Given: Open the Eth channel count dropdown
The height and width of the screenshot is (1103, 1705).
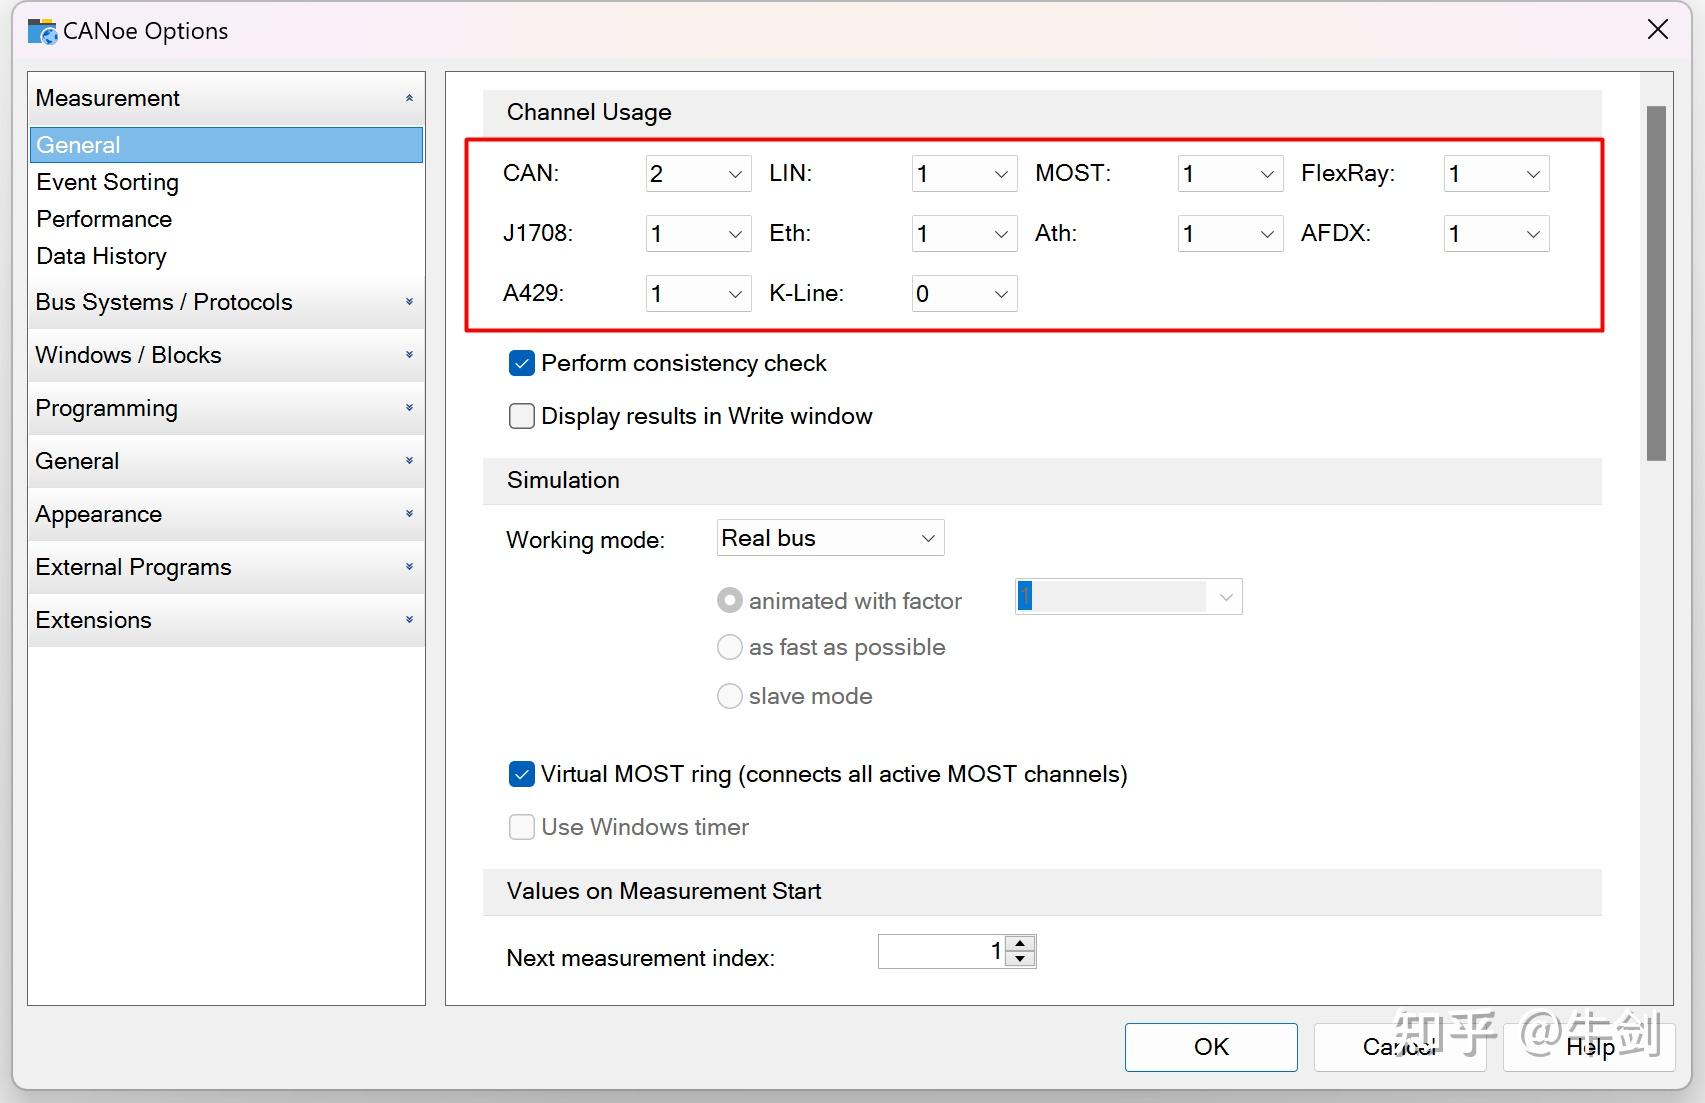Looking at the screenshot, I should pos(964,234).
